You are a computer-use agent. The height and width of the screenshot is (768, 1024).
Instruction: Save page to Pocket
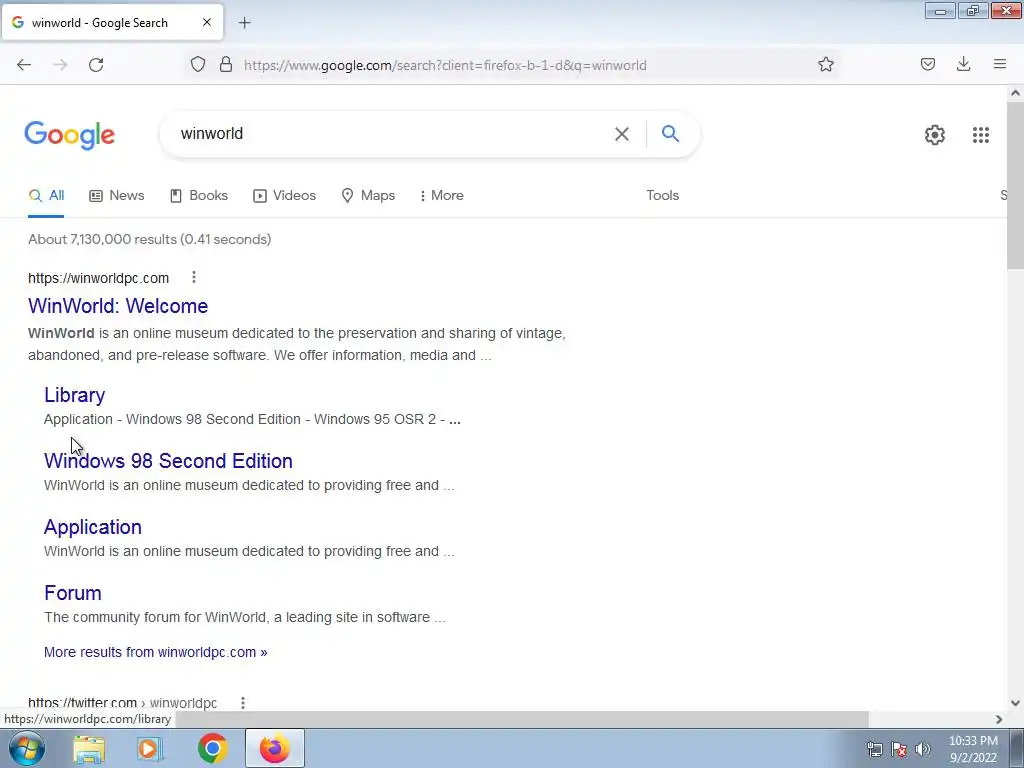pyautogui.click(x=927, y=64)
